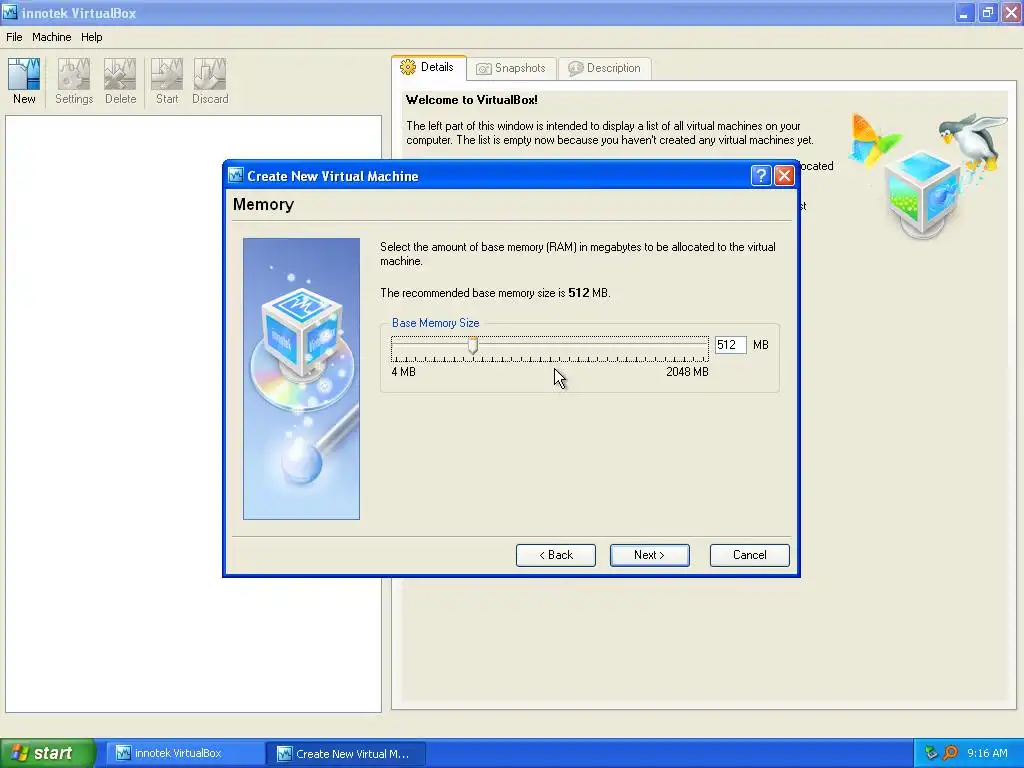Go to the previous step with Back

[556, 555]
